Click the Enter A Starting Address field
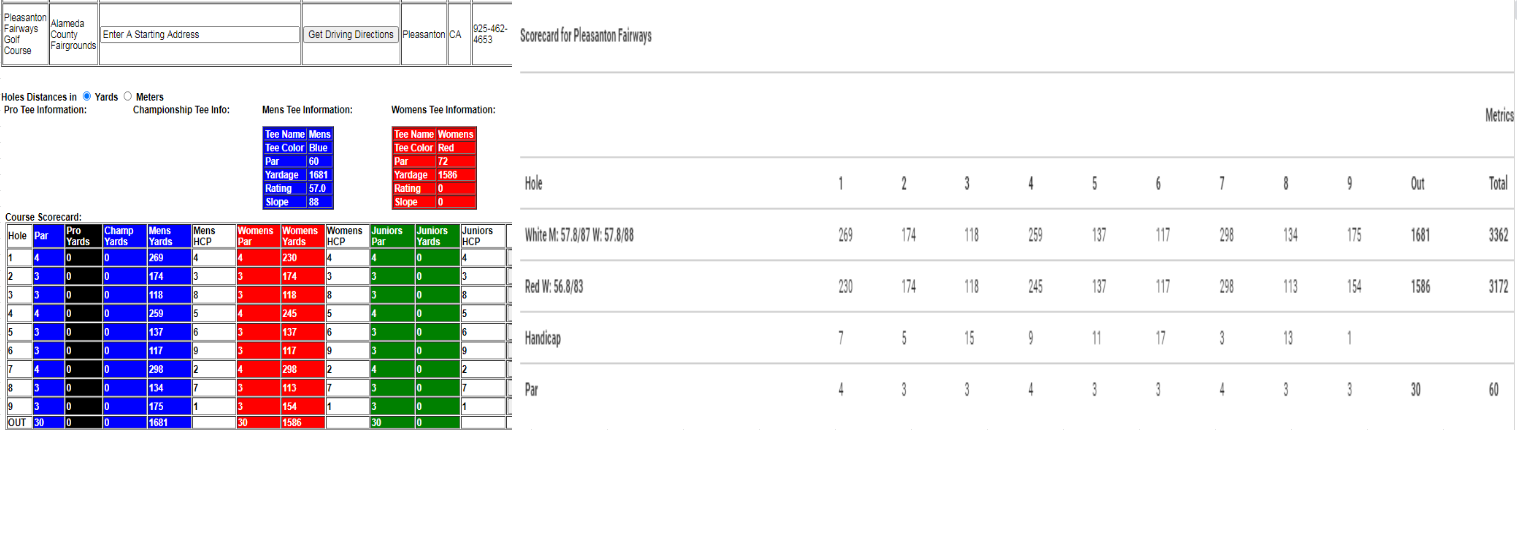The width and height of the screenshot is (1517, 540). click(199, 34)
